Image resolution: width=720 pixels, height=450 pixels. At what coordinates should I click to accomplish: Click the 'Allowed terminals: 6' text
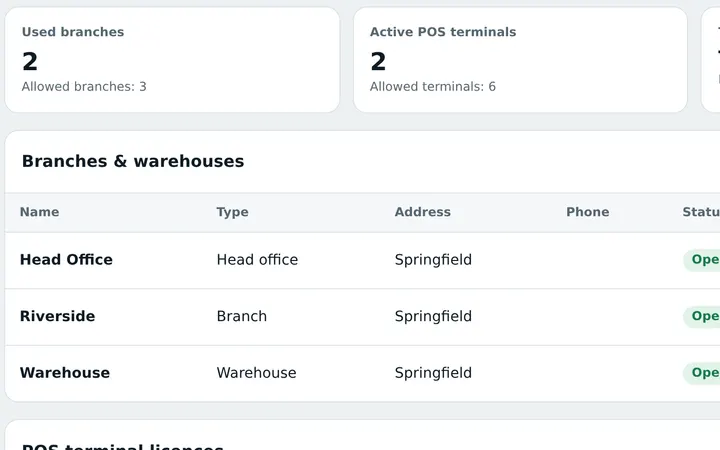[433, 86]
